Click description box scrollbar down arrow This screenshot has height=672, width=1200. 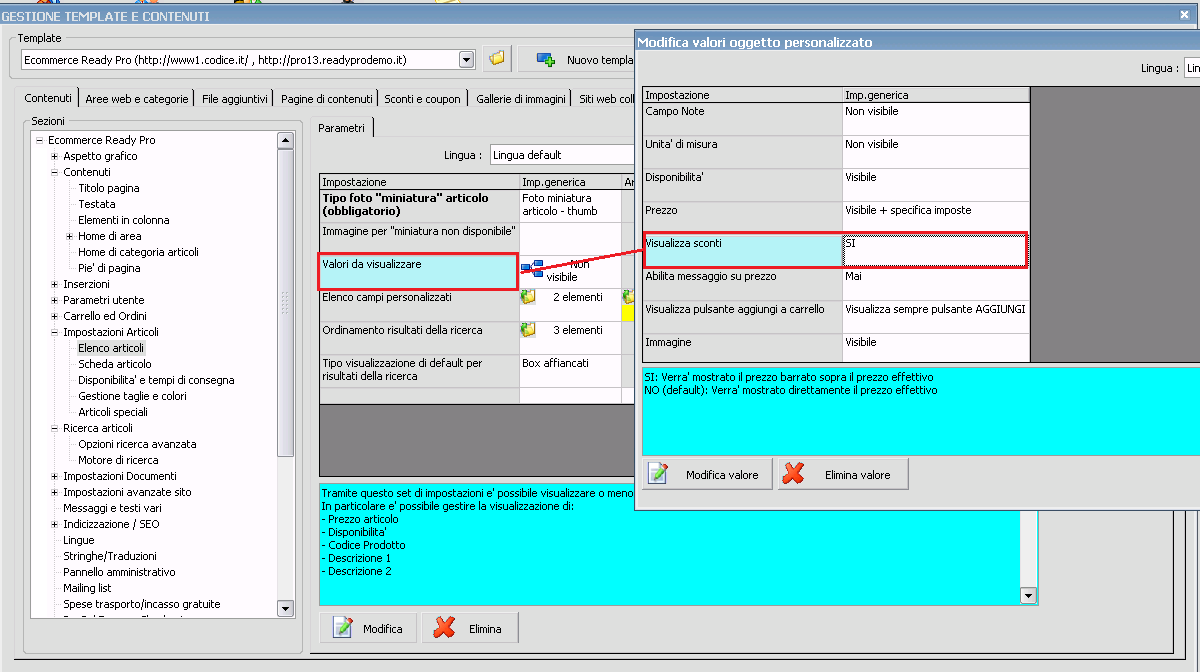point(1027,596)
